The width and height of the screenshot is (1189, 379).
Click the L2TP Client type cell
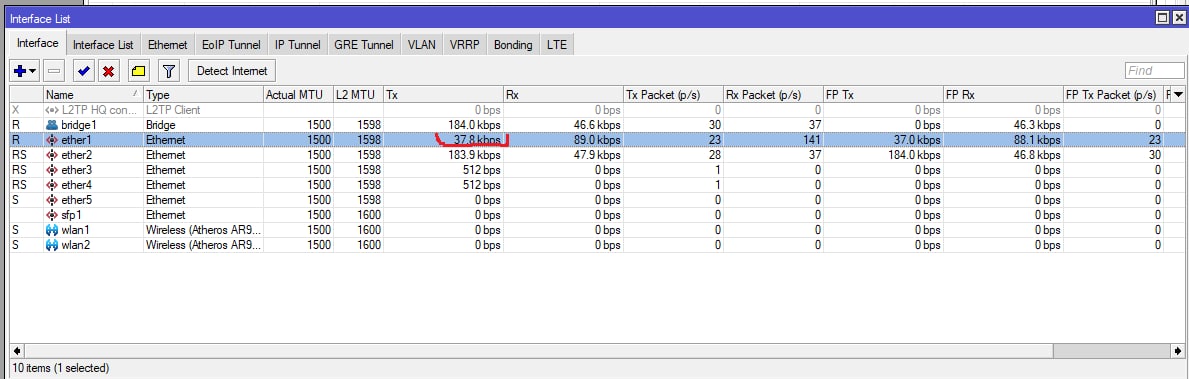pos(173,110)
